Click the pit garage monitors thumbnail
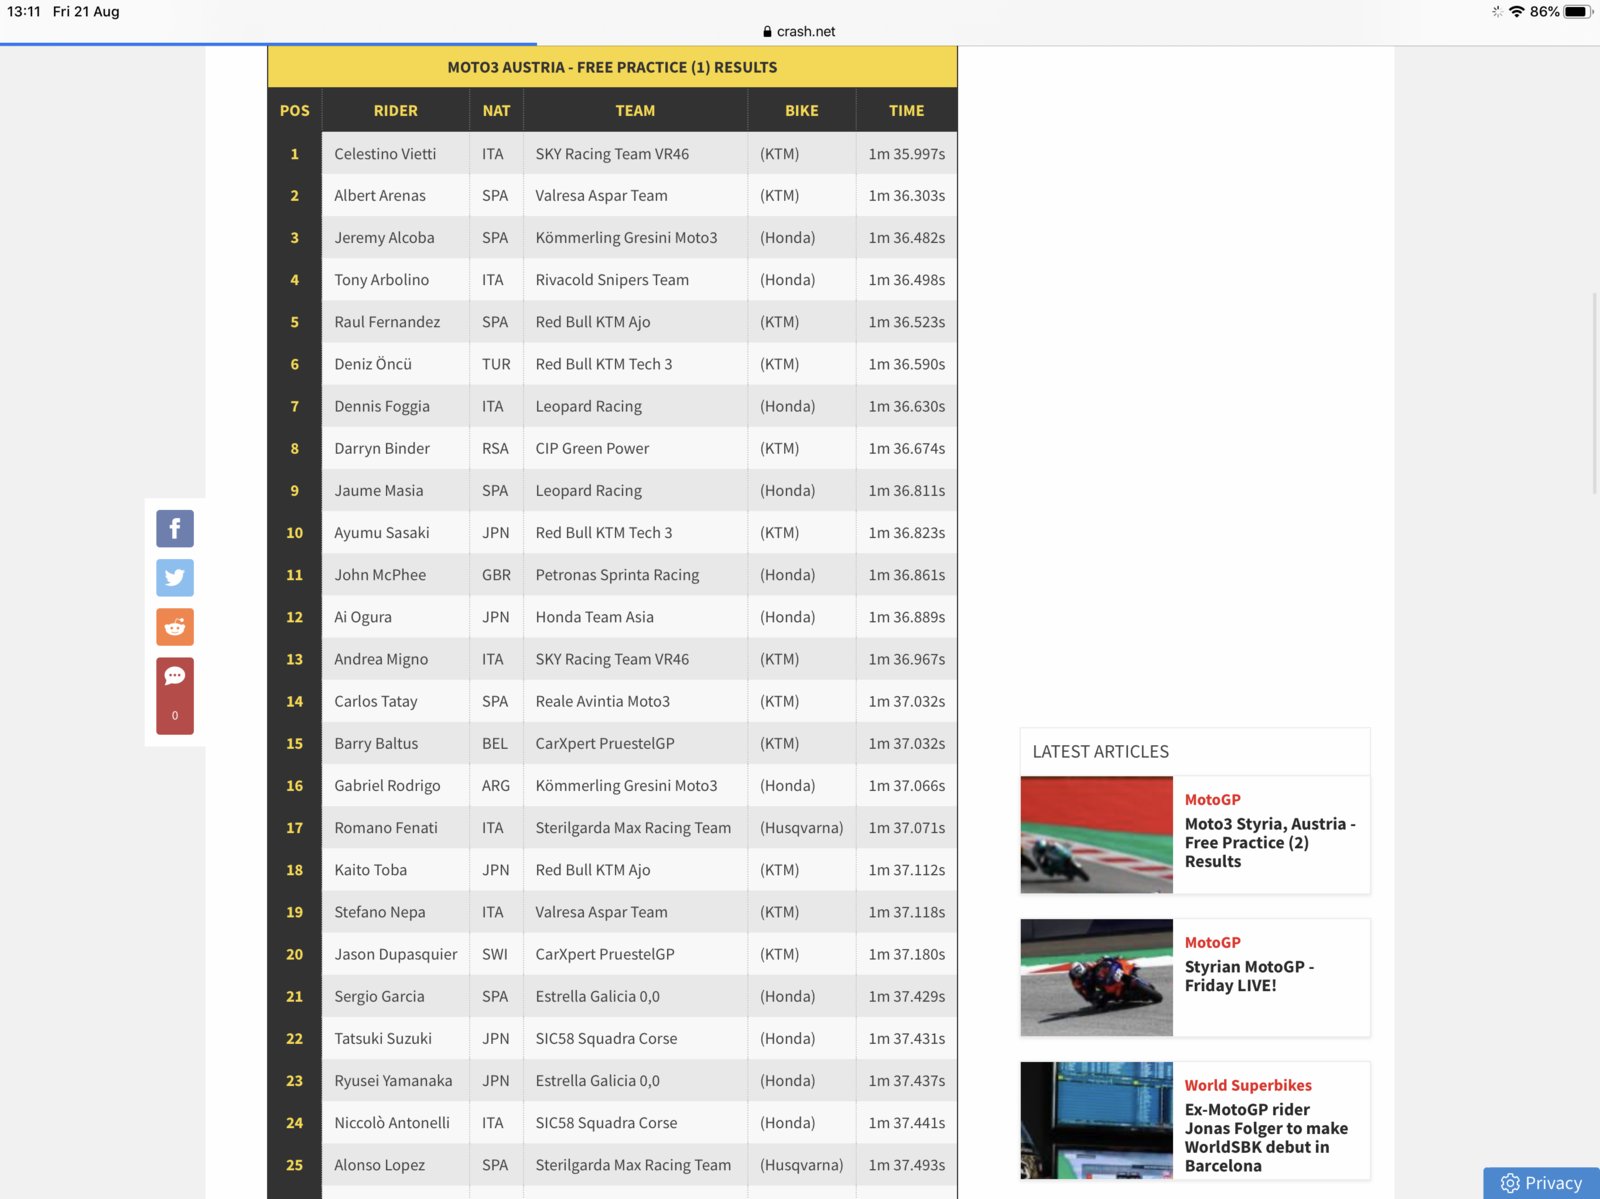 (x=1096, y=1120)
